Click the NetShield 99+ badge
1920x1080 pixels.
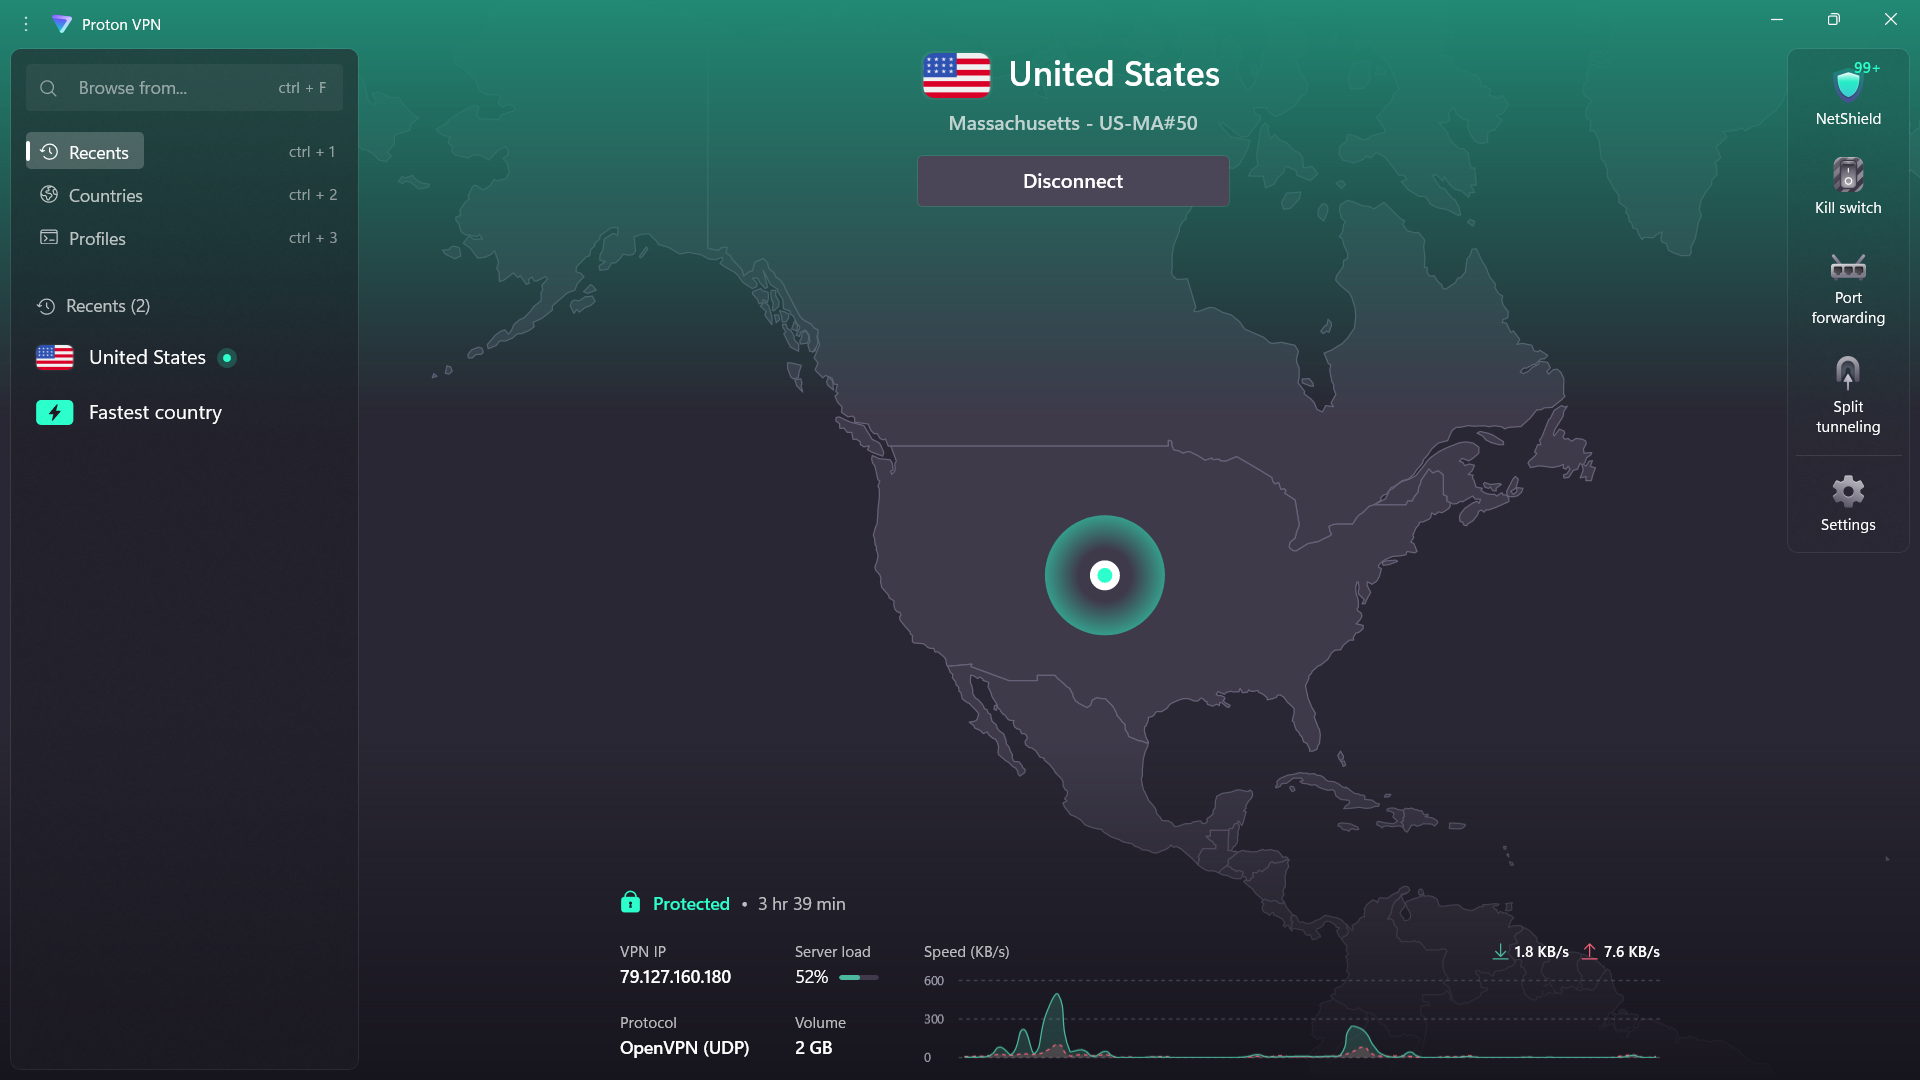1867,68
